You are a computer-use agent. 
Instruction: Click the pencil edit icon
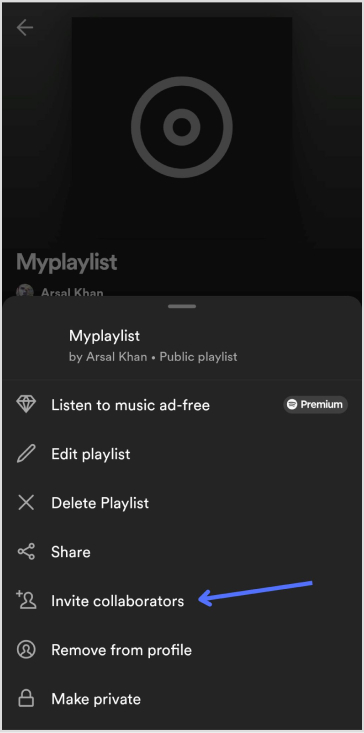[x=26, y=454]
